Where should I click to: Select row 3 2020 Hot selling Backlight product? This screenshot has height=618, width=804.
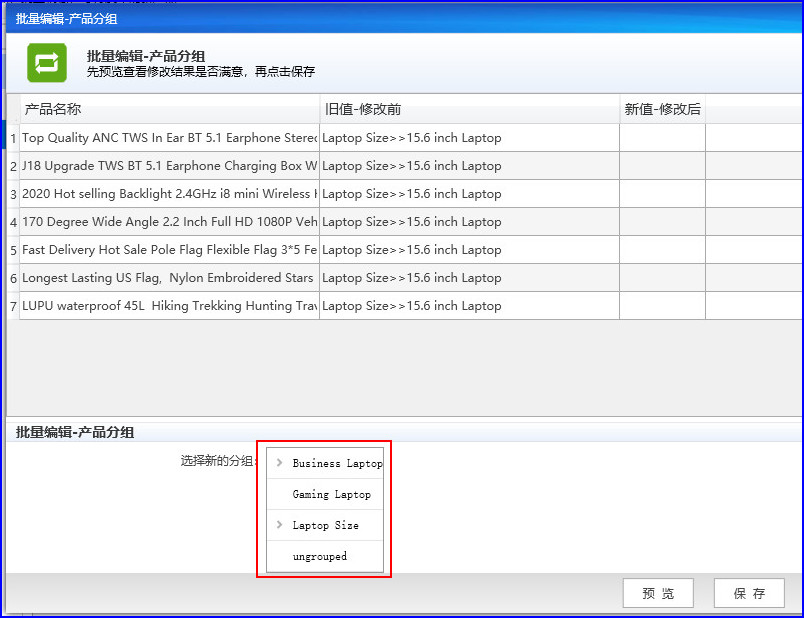tap(169, 193)
